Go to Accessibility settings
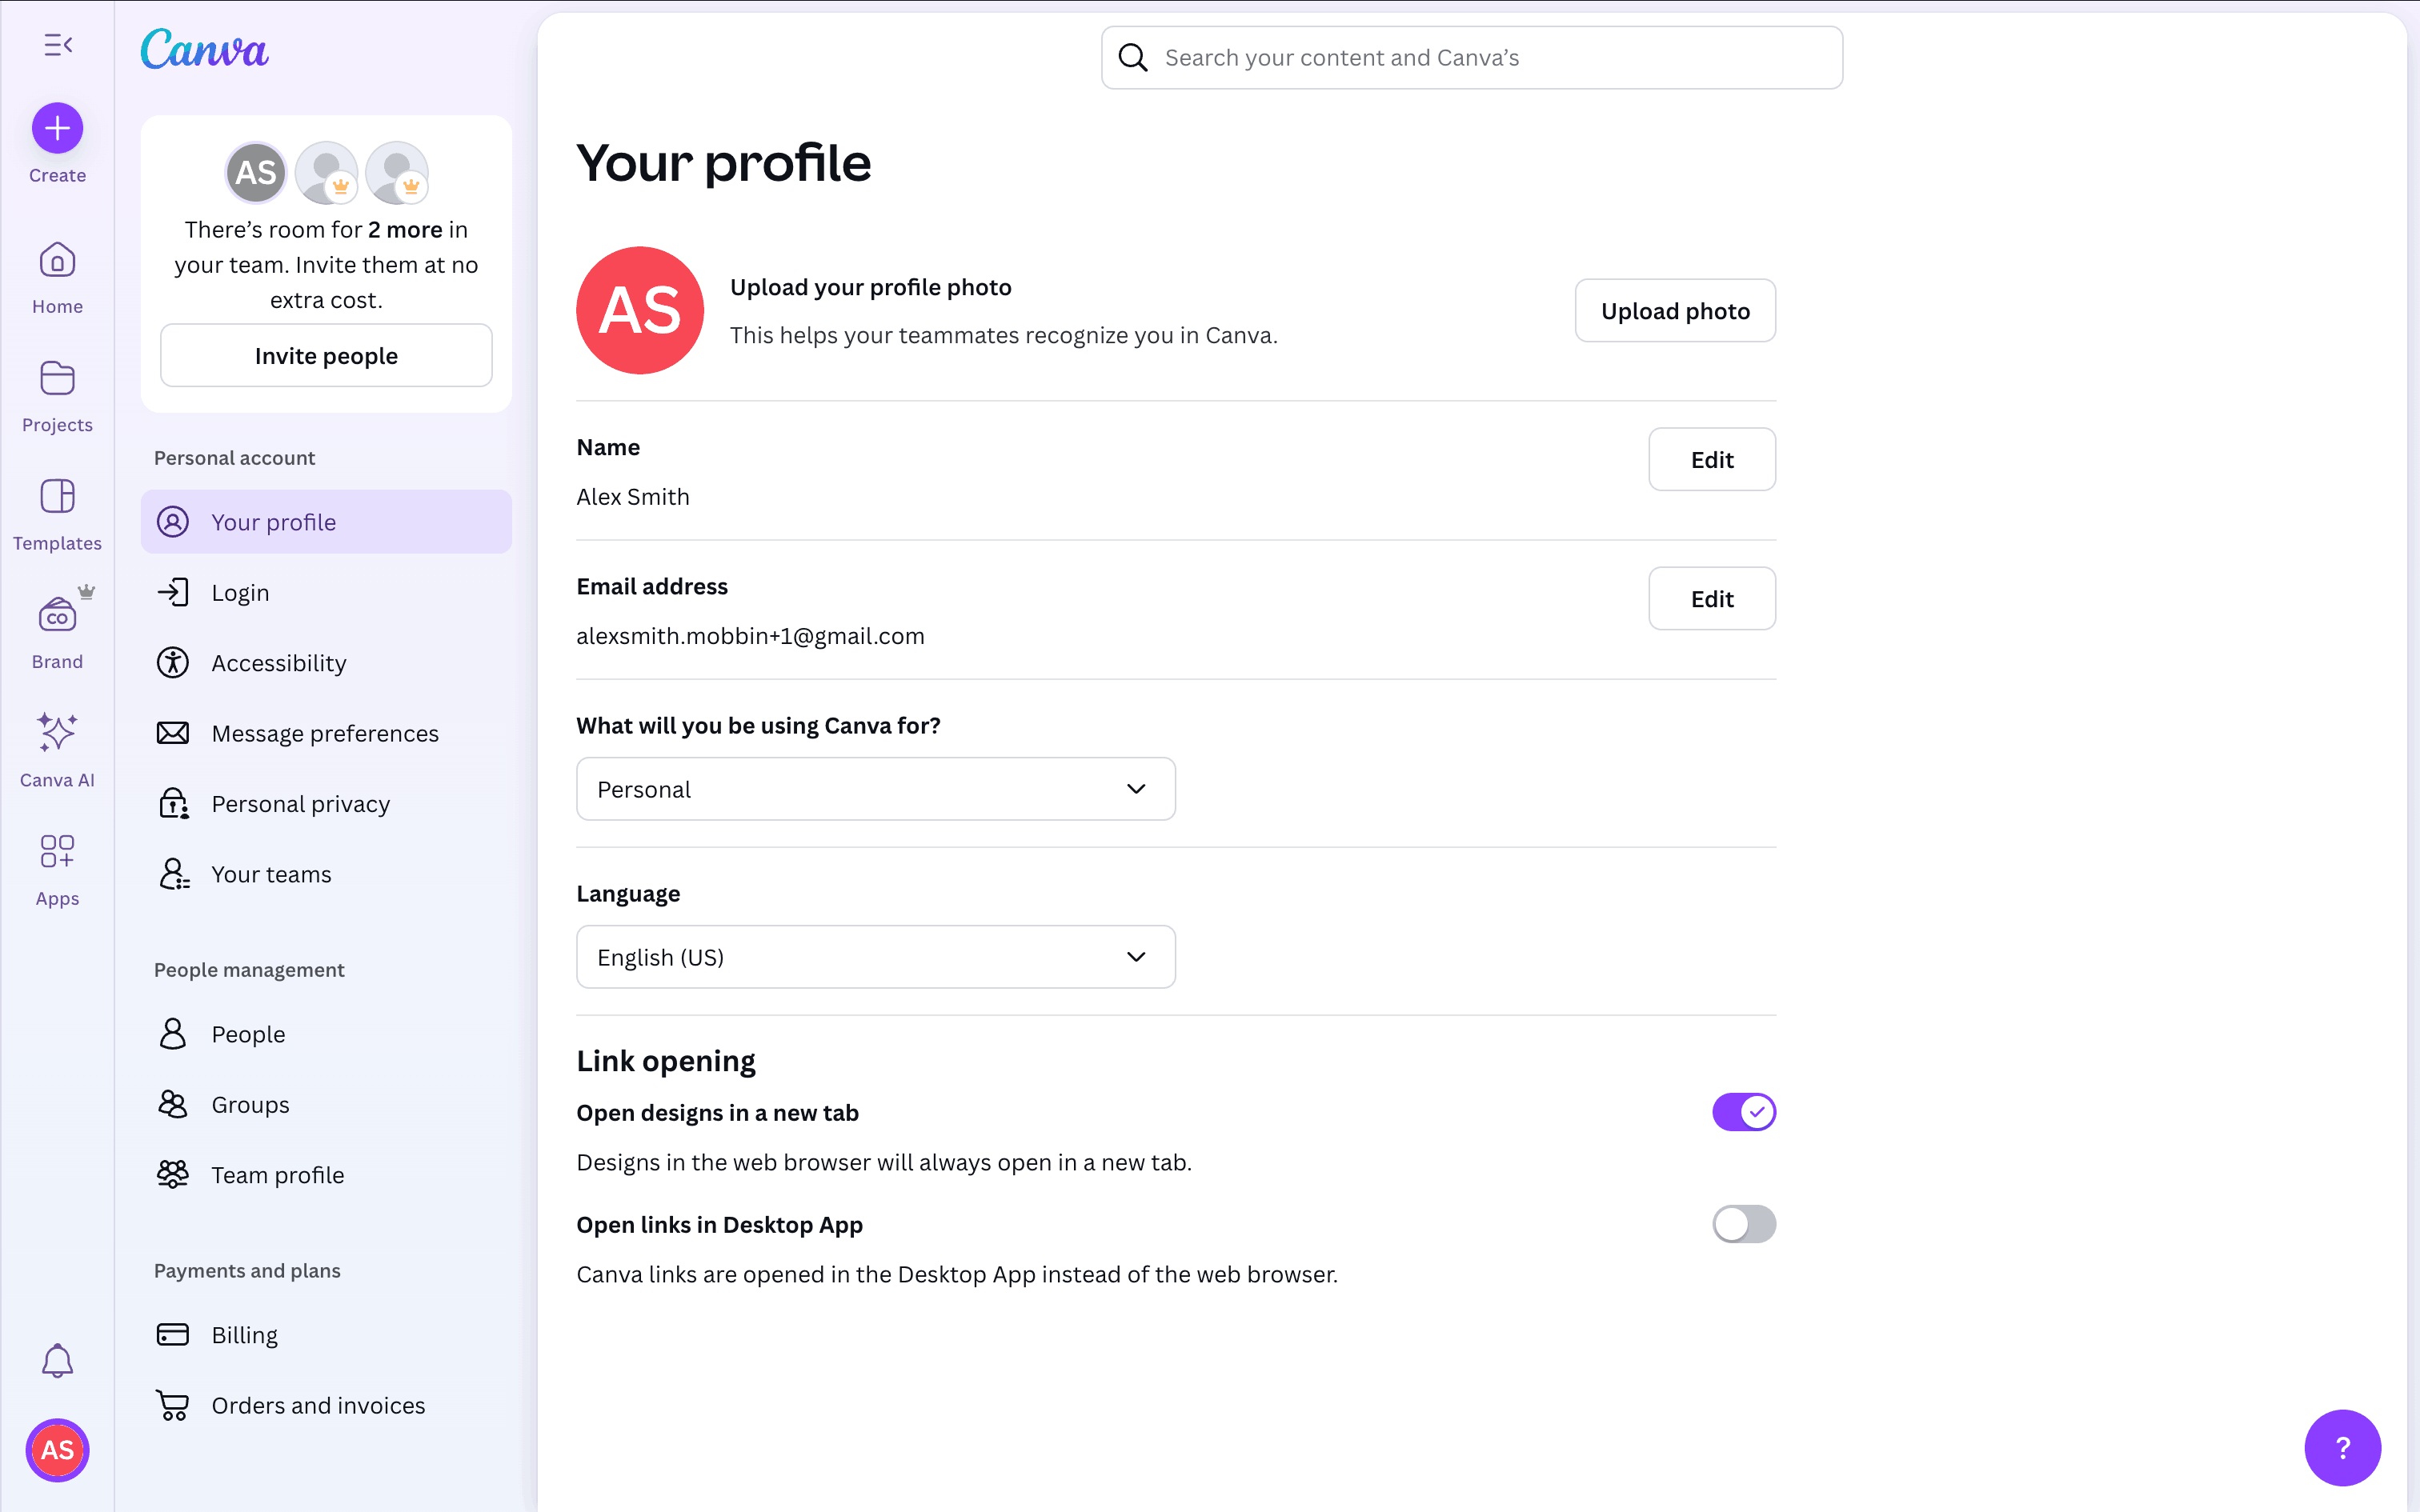 [x=279, y=663]
